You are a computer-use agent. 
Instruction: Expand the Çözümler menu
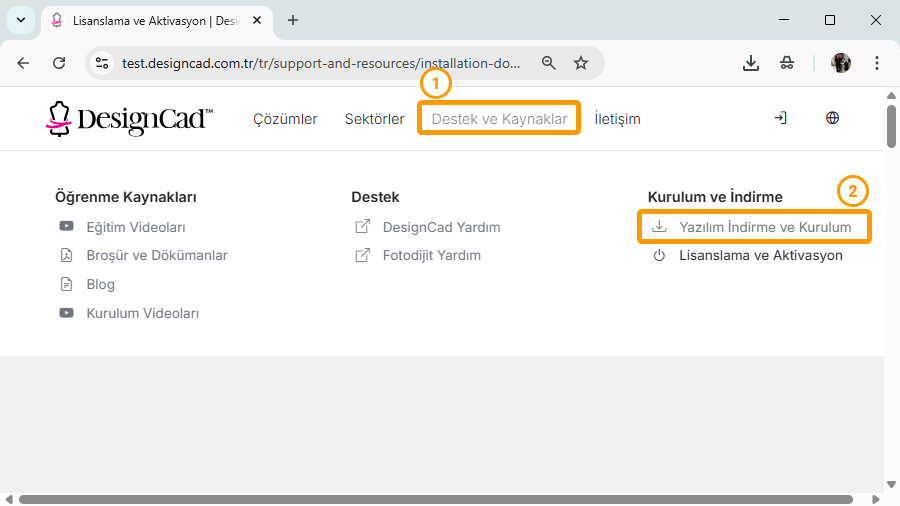[285, 119]
